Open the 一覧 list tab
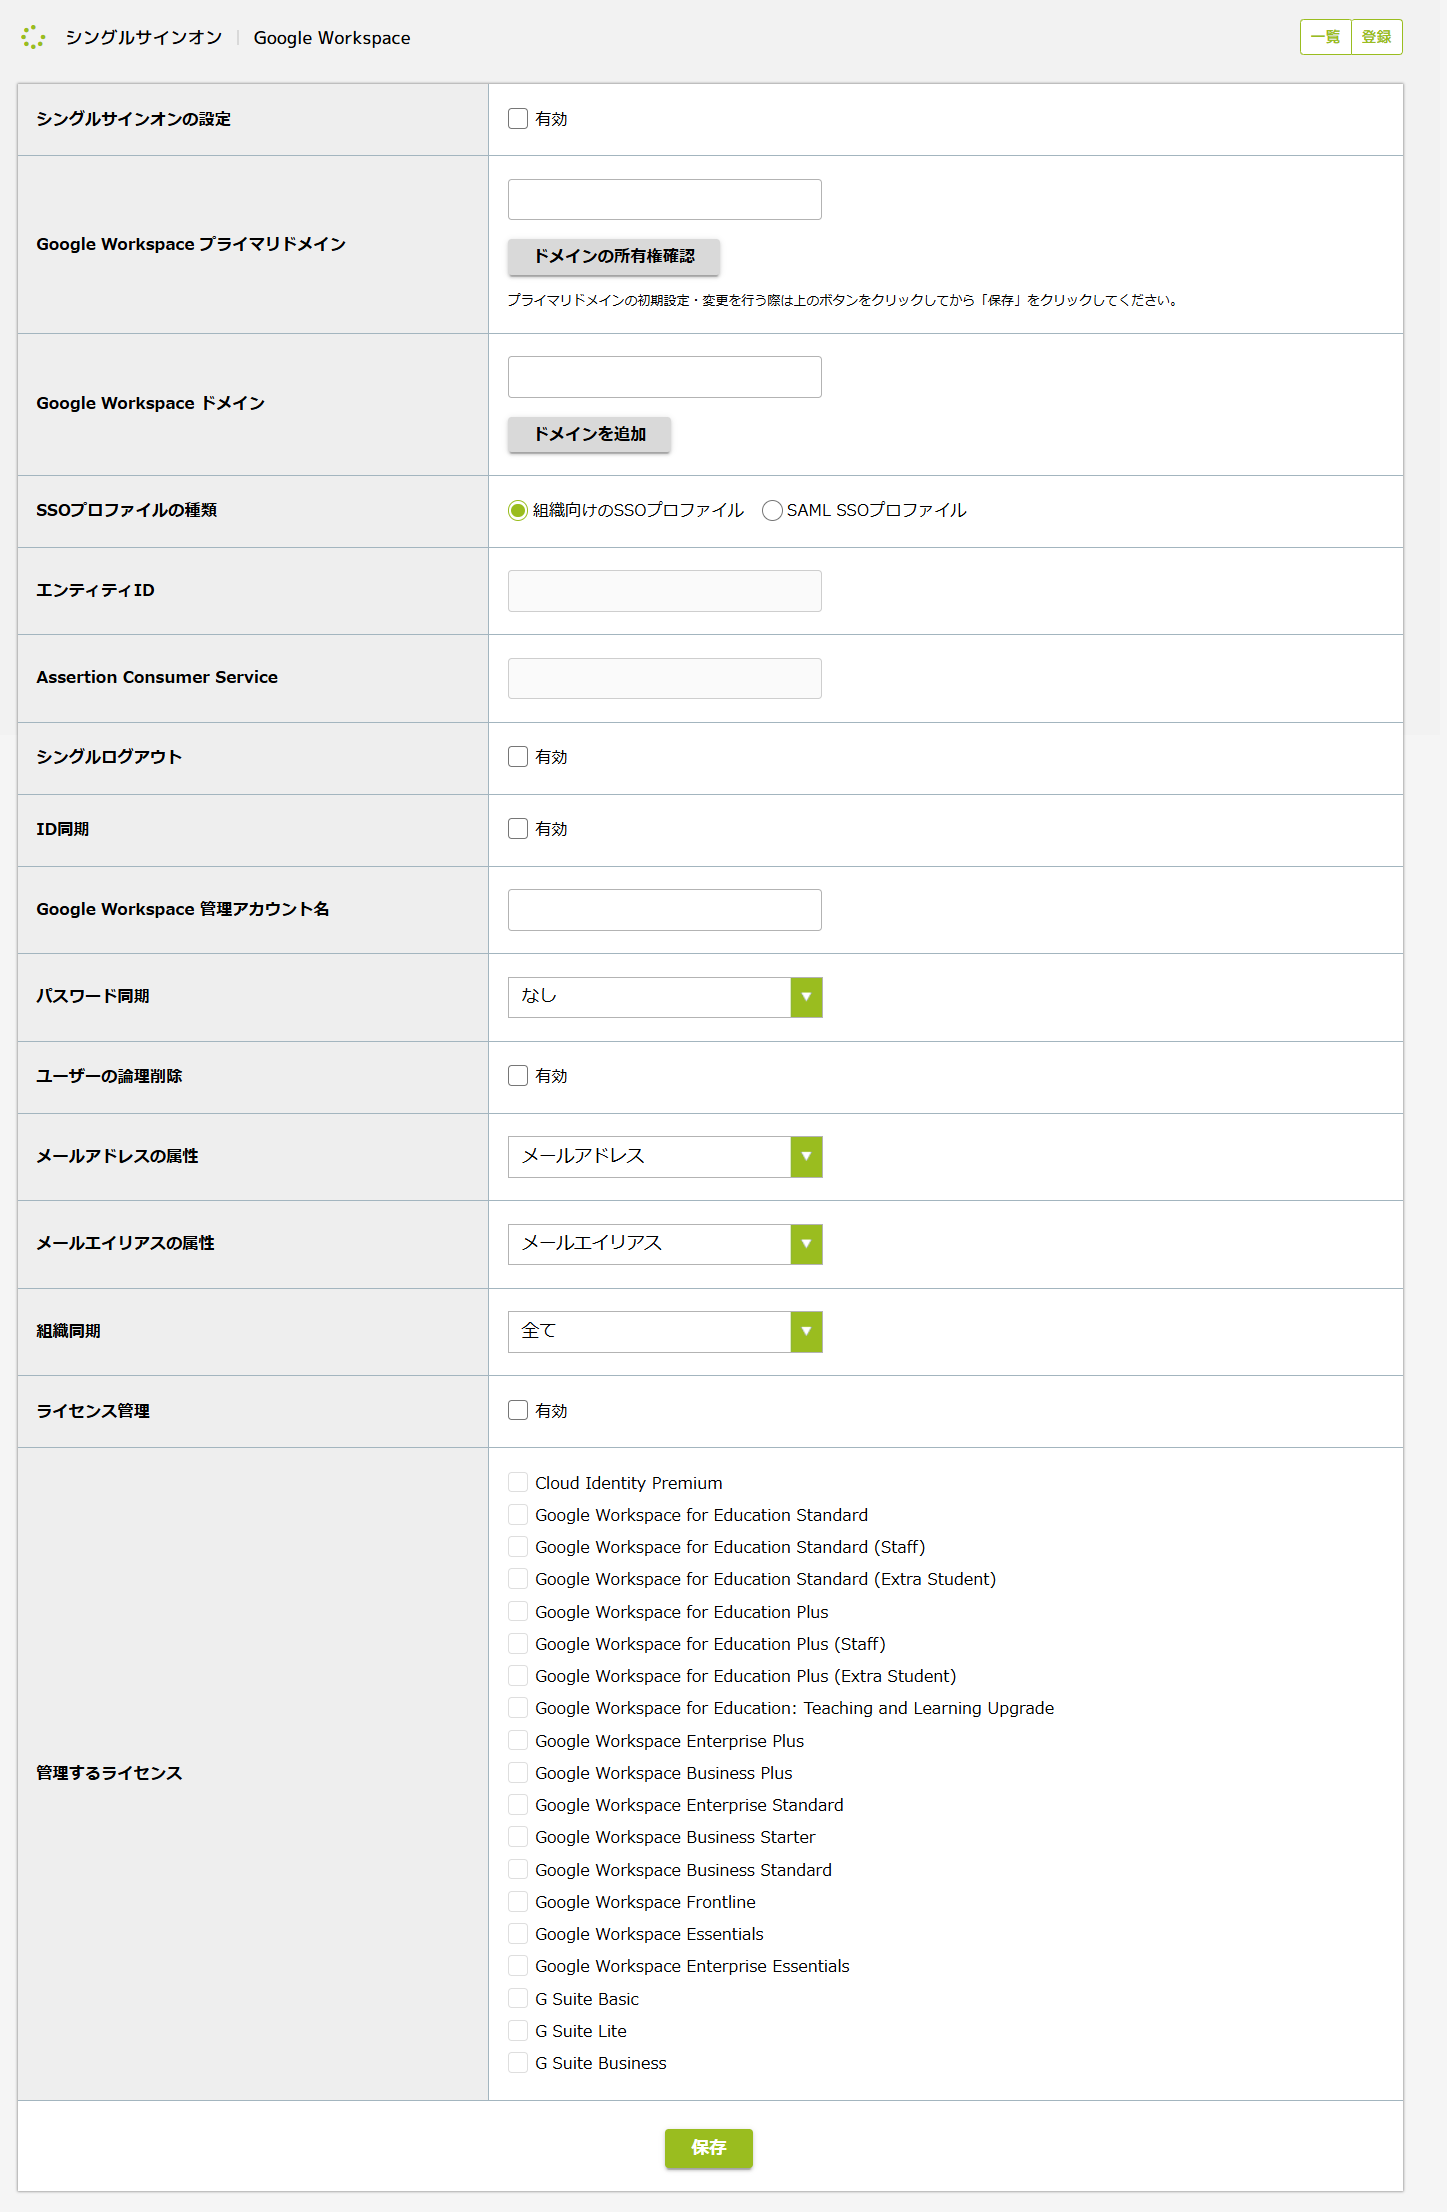The image size is (1447, 2212). tap(1325, 37)
